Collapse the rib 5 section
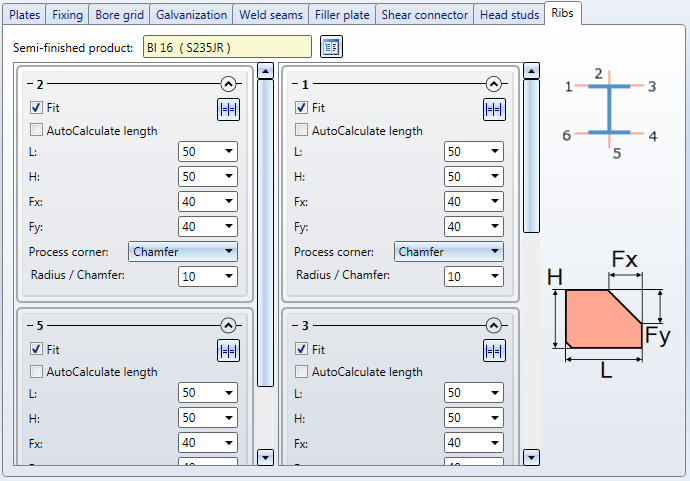Viewport: 690px width, 481px height. (228, 326)
